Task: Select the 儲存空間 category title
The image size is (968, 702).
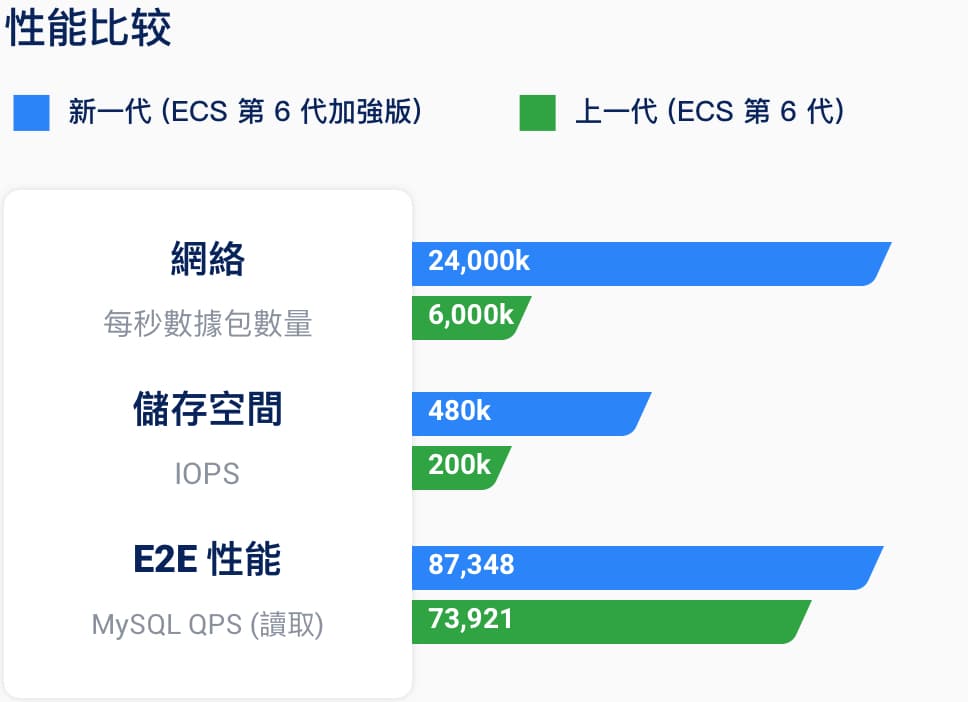Action: point(207,410)
